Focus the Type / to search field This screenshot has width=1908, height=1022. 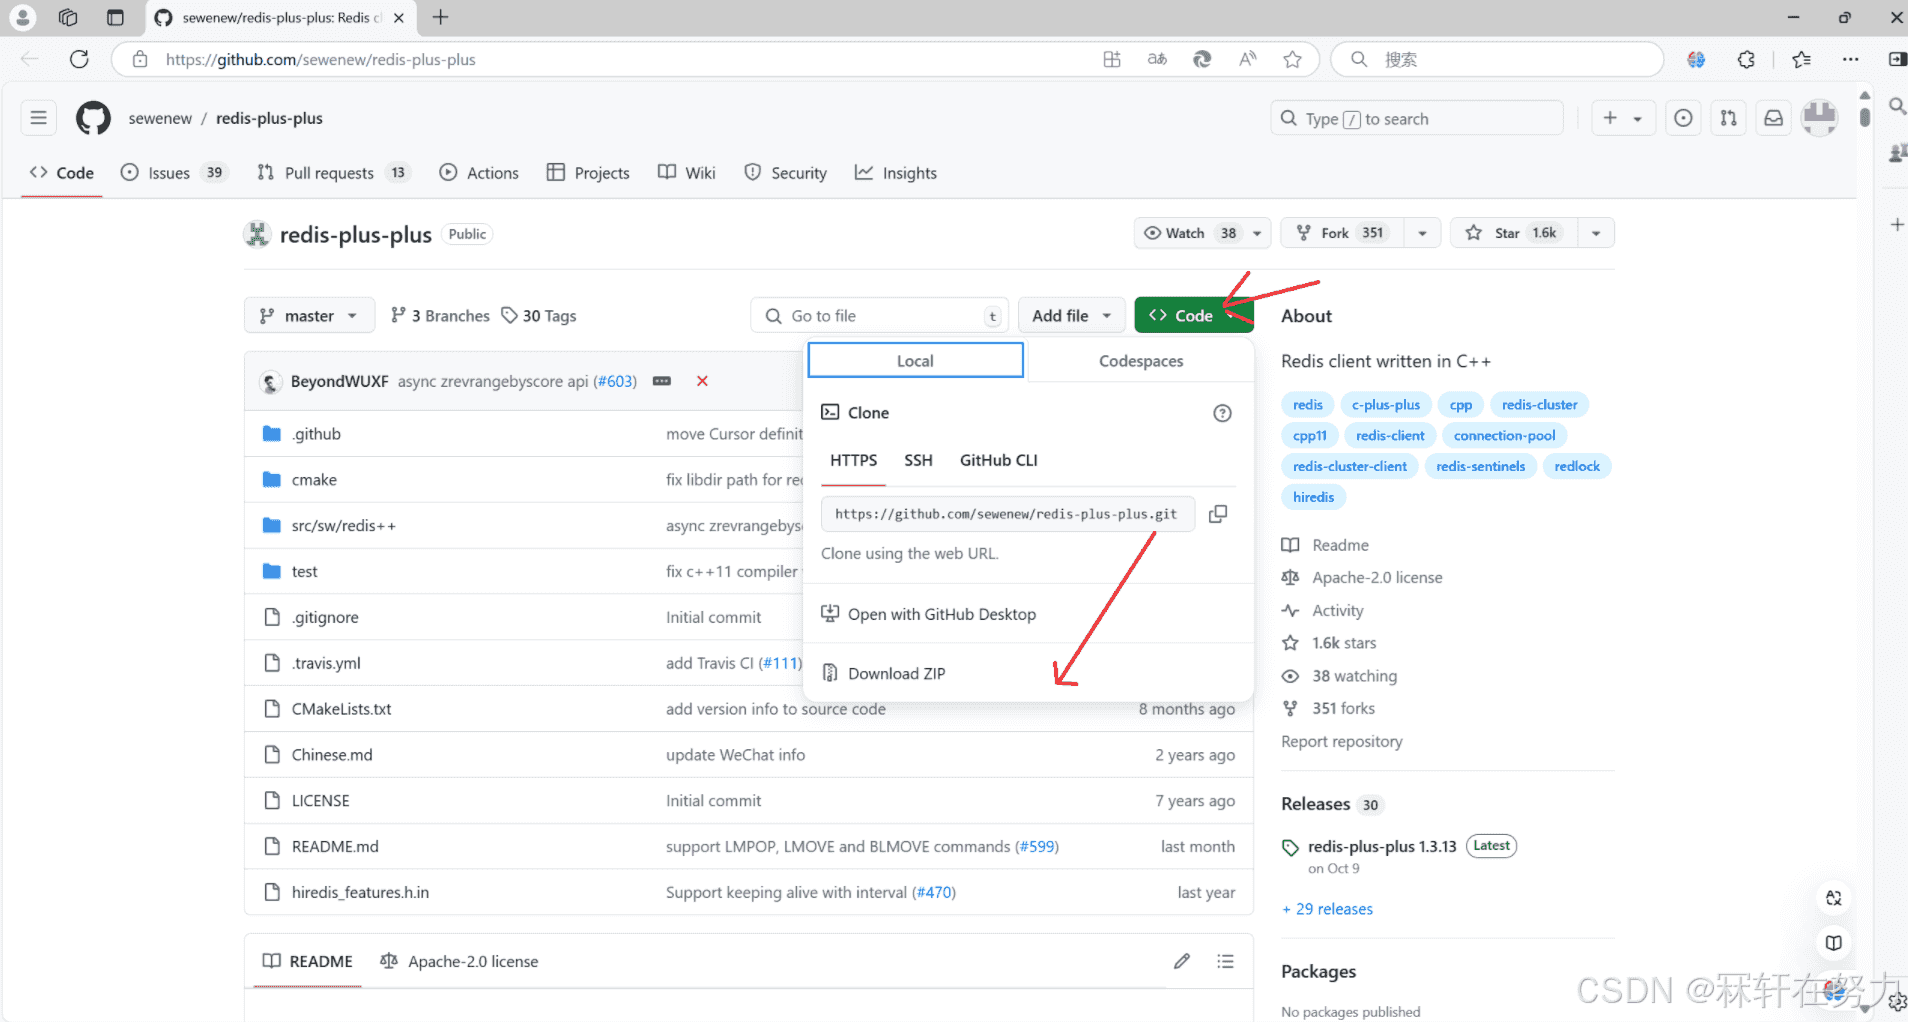tap(1417, 118)
